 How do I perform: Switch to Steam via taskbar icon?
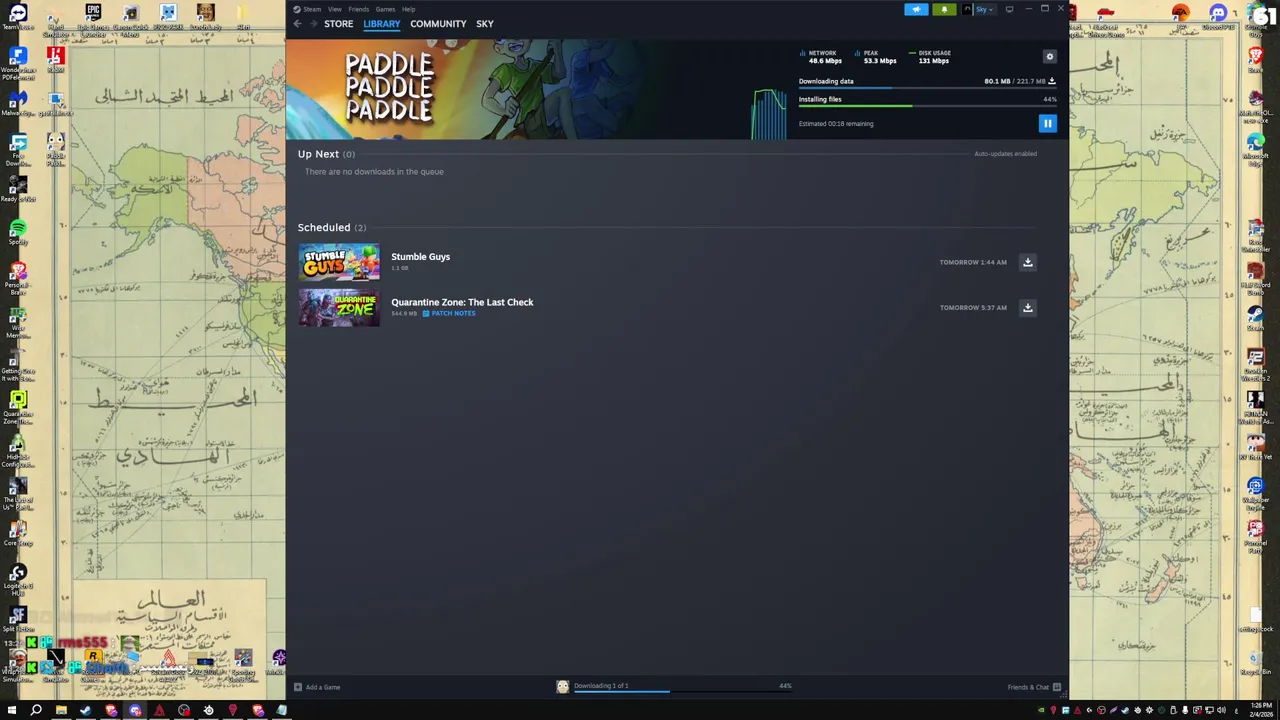tap(85, 711)
